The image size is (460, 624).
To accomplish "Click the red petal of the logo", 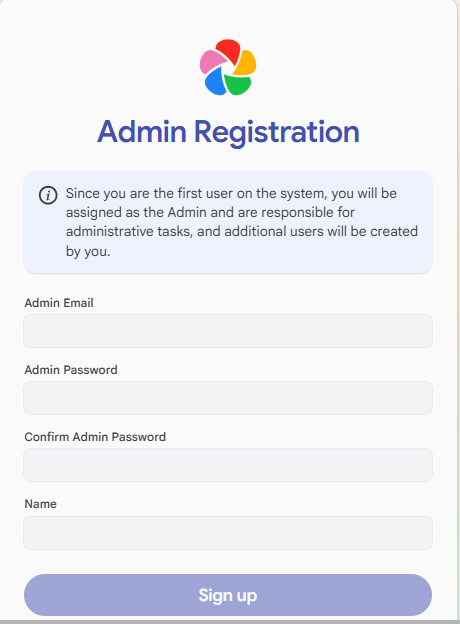I will [x=229, y=50].
